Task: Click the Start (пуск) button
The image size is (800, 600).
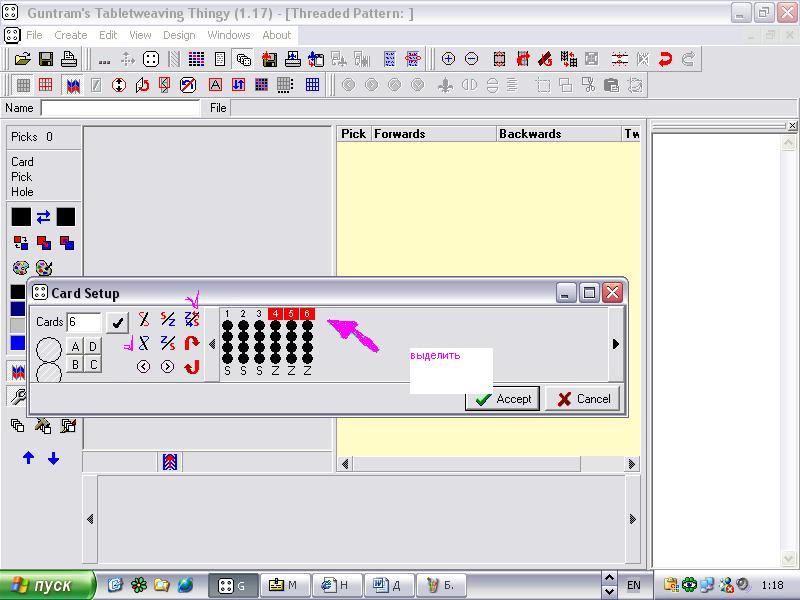Action: click(x=48, y=585)
